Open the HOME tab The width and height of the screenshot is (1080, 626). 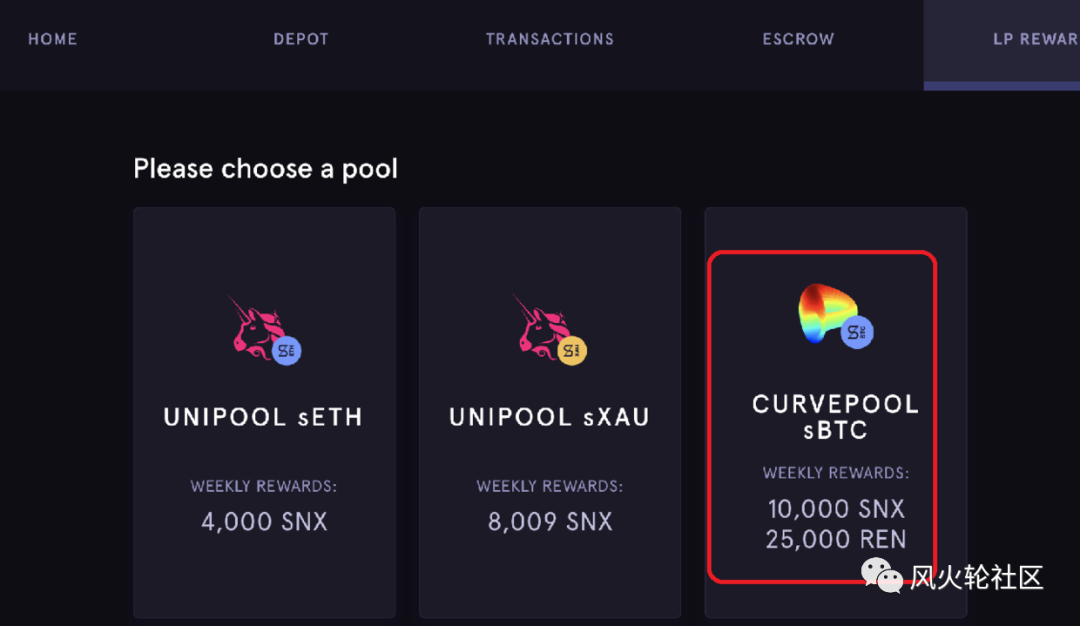click(x=52, y=39)
